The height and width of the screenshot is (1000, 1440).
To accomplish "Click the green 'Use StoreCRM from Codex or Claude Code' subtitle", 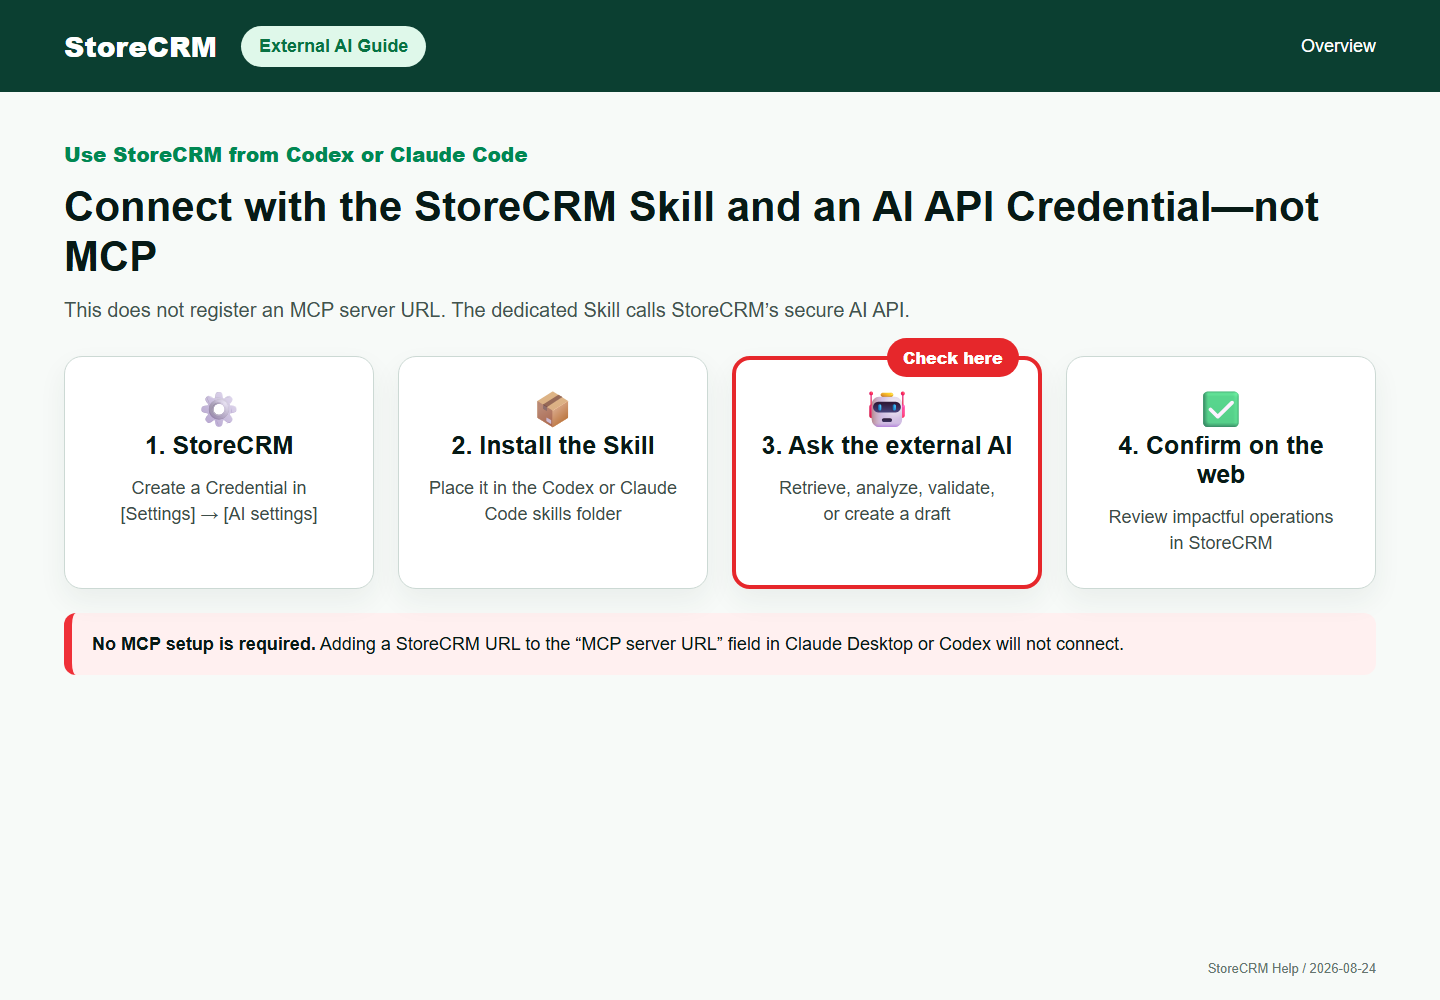I will click(296, 155).
